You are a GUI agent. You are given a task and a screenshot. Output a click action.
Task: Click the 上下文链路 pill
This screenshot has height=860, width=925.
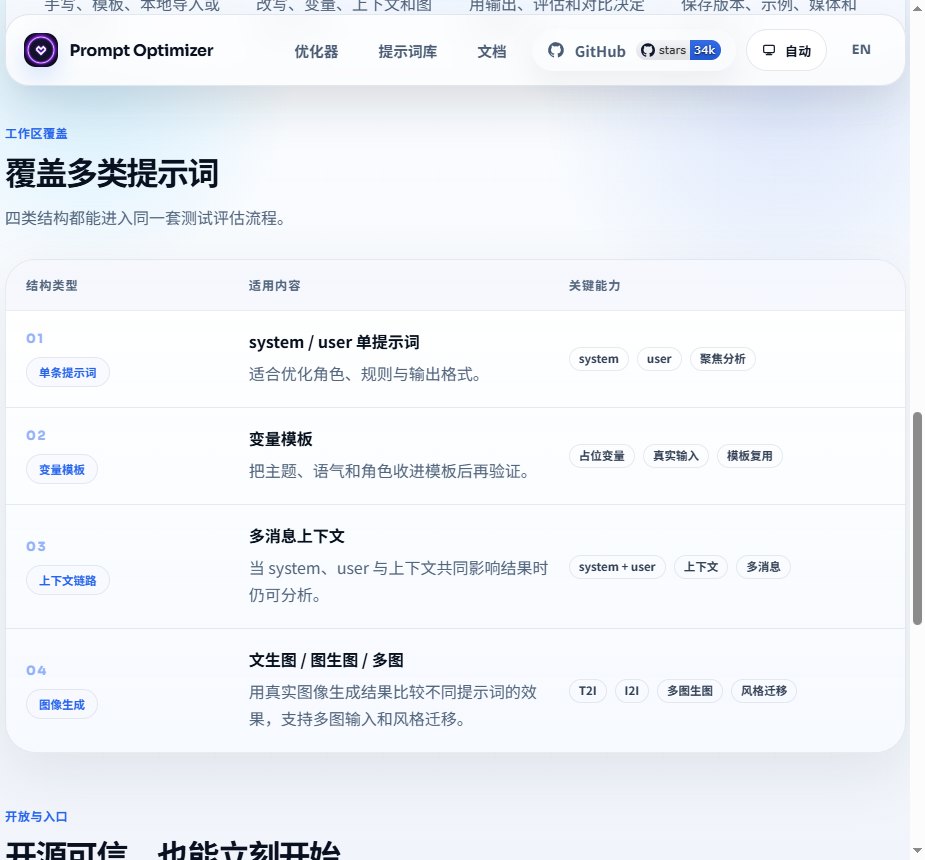pos(68,580)
